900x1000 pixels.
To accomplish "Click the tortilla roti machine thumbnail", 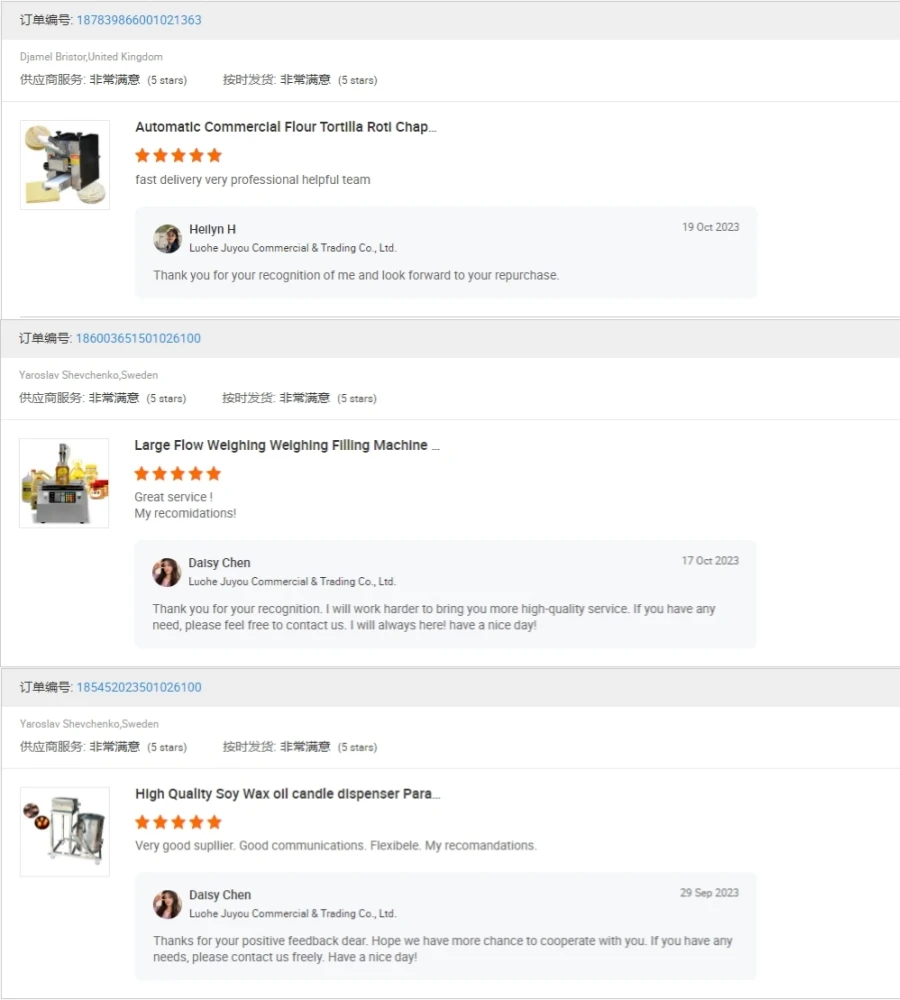I will click(64, 165).
